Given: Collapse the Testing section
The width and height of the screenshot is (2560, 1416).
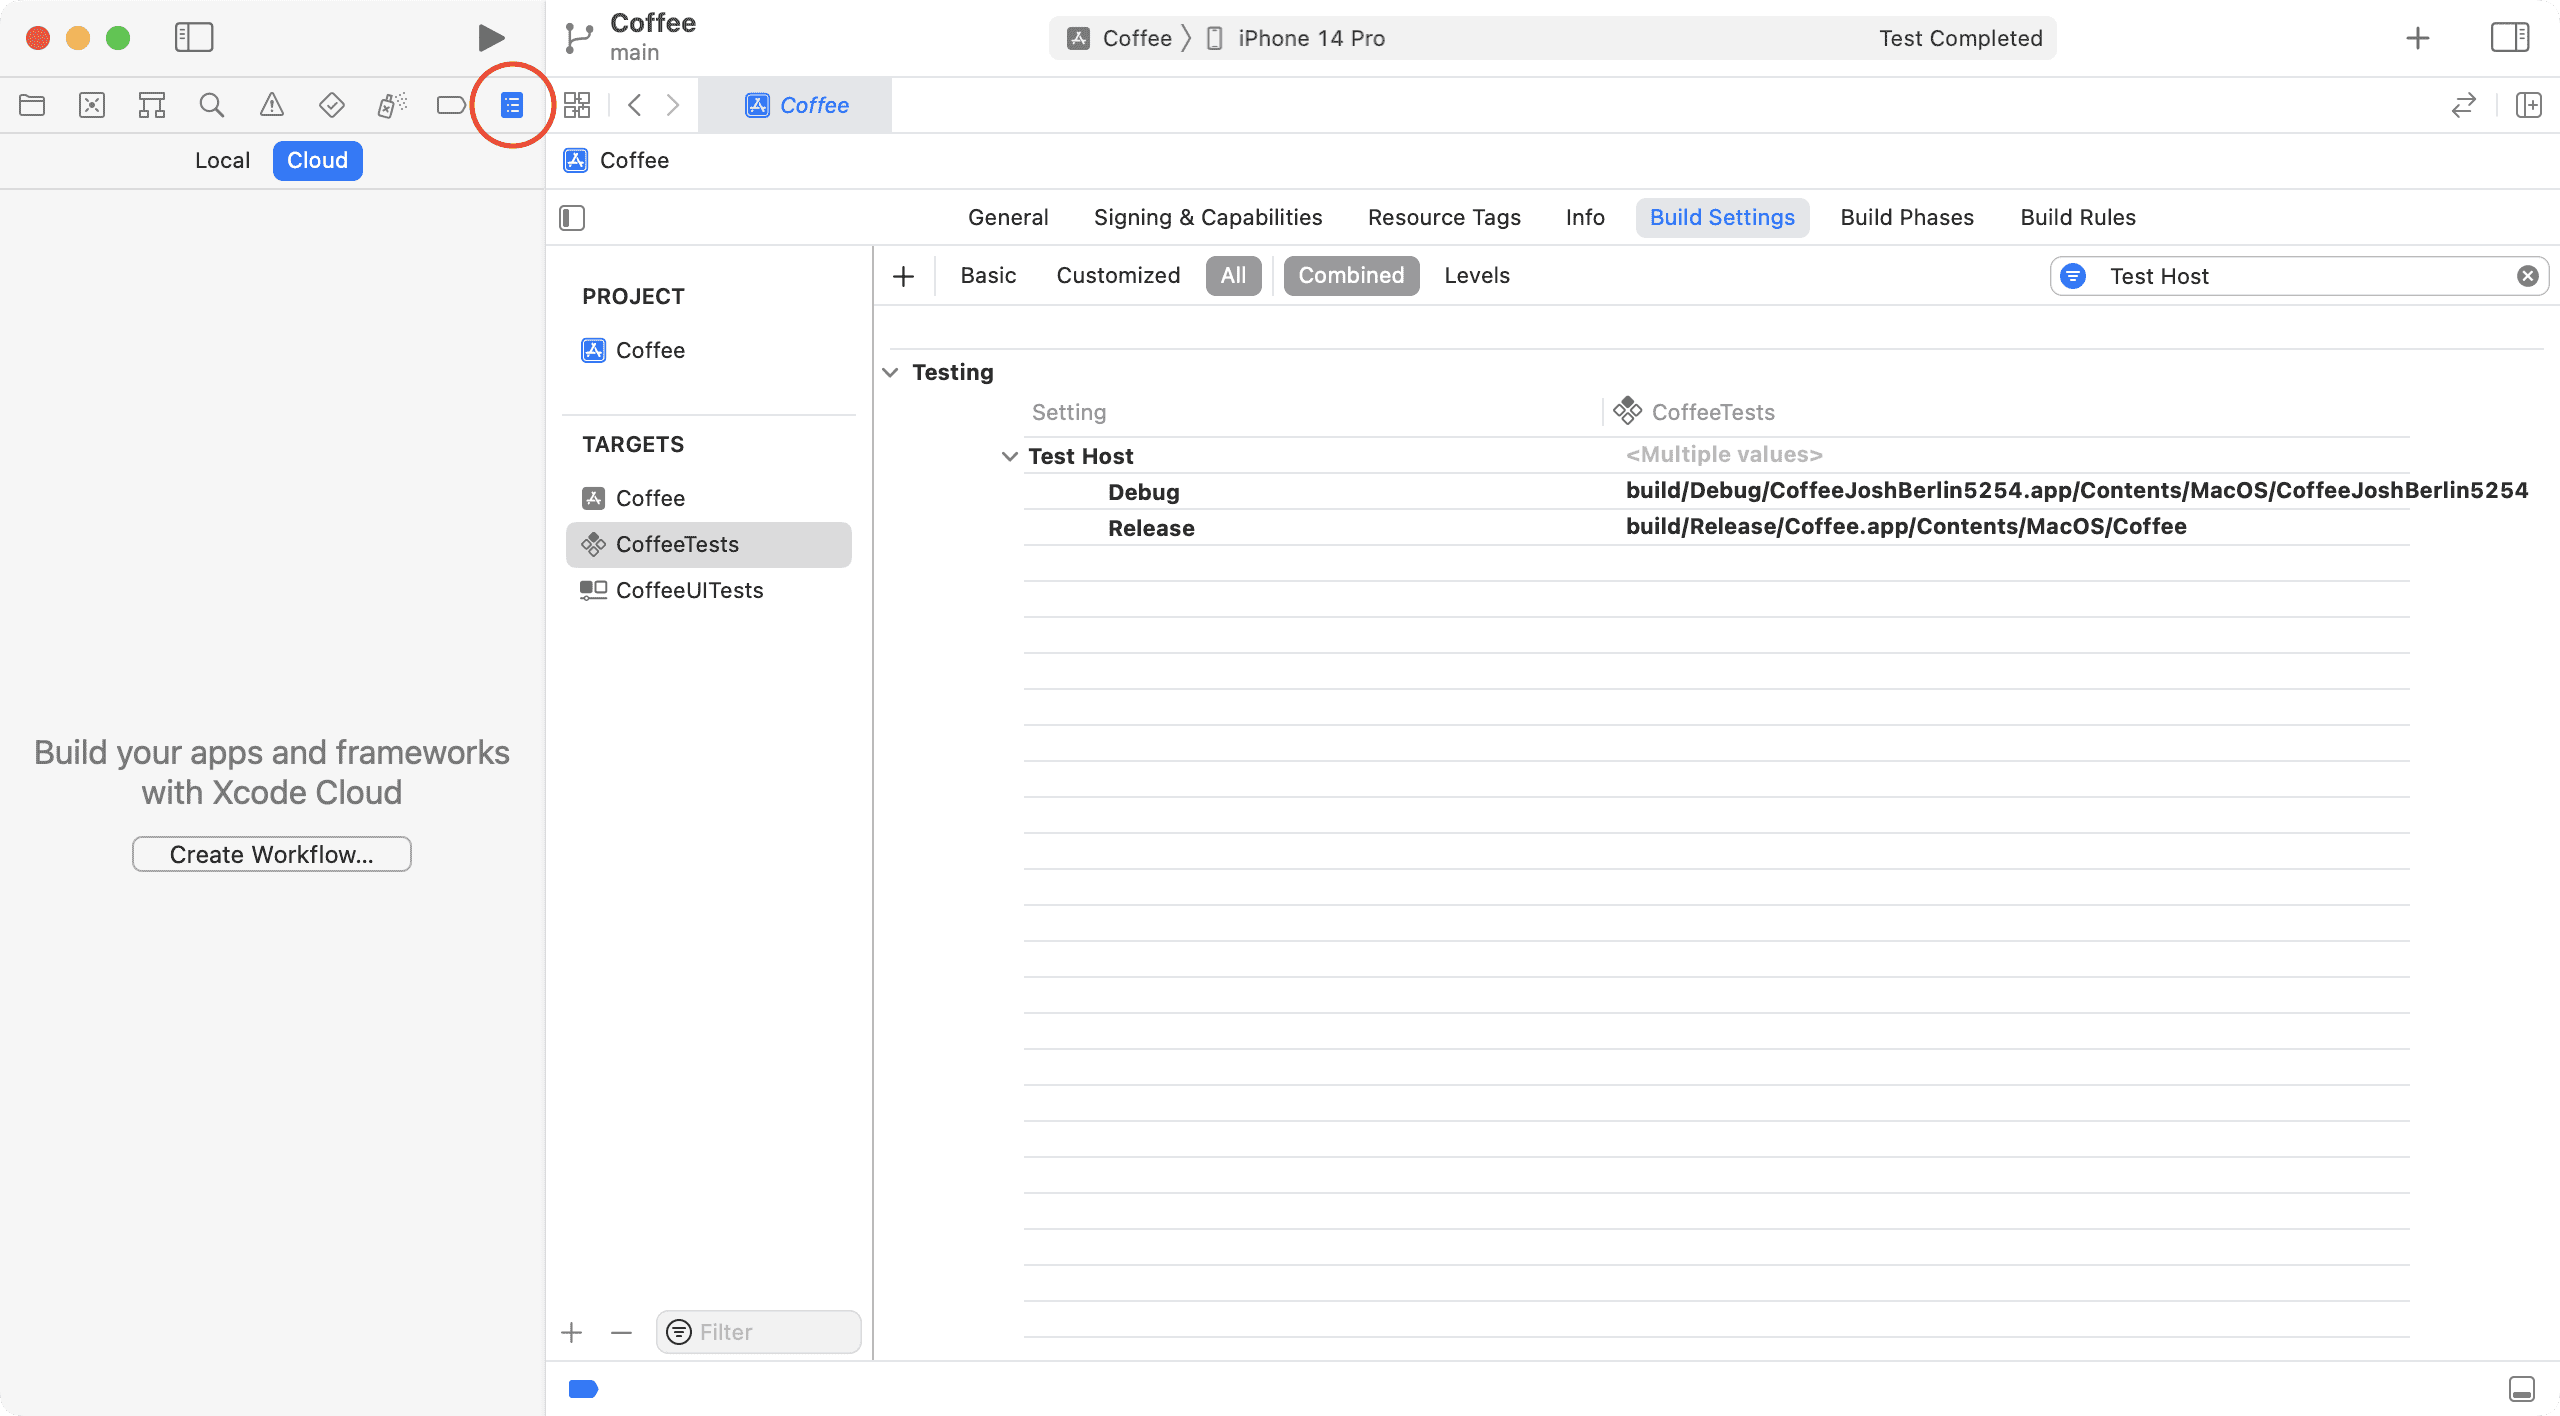Looking at the screenshot, I should point(891,371).
